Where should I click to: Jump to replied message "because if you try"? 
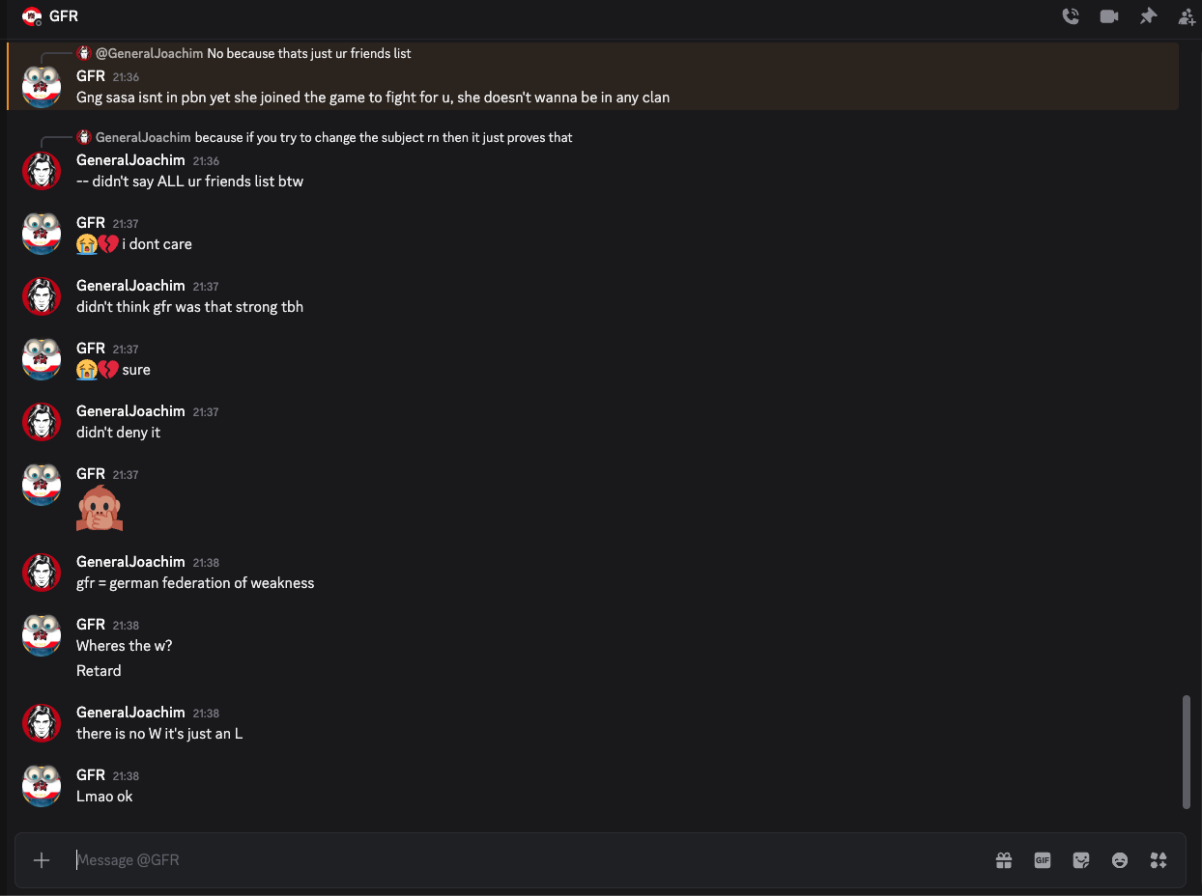tap(383, 137)
